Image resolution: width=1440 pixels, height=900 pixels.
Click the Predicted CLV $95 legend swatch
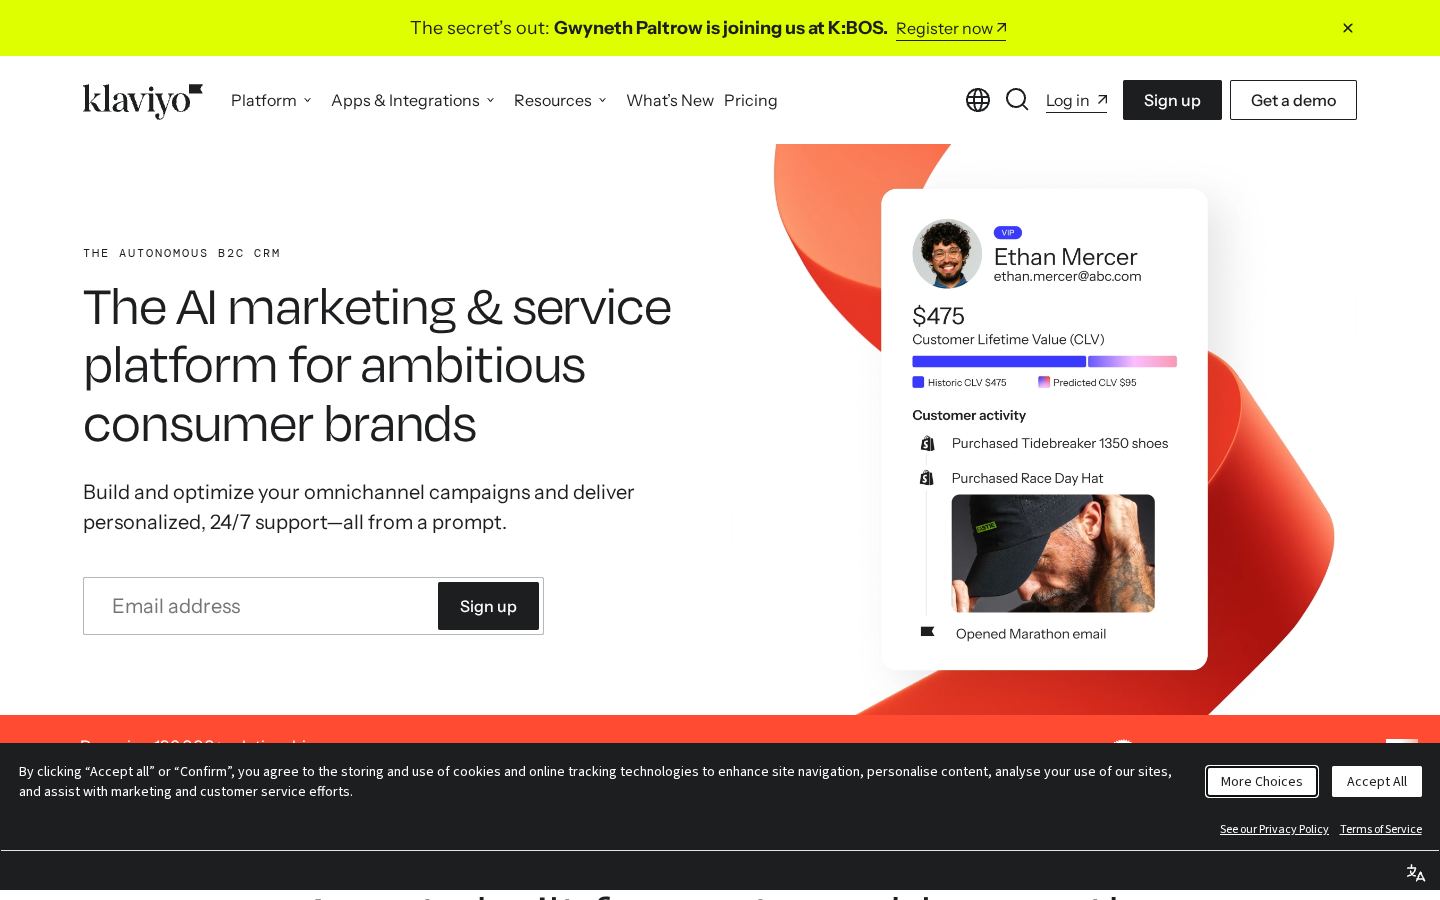click(x=1044, y=382)
